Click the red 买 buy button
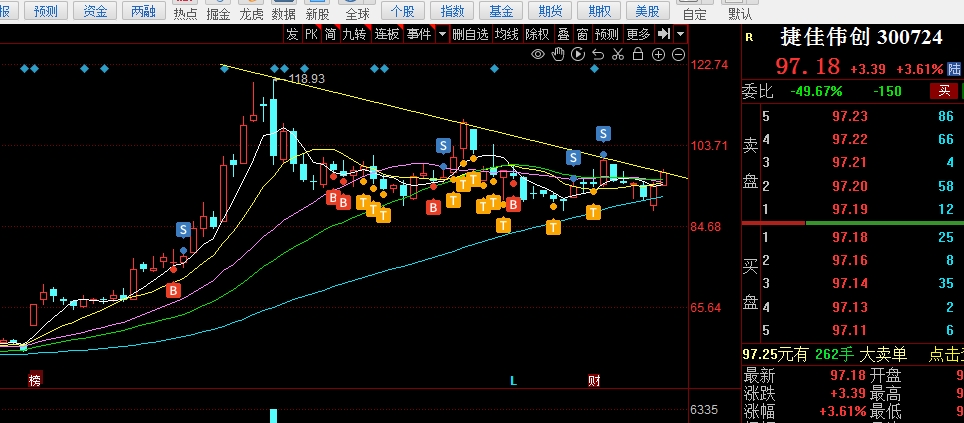 point(944,91)
